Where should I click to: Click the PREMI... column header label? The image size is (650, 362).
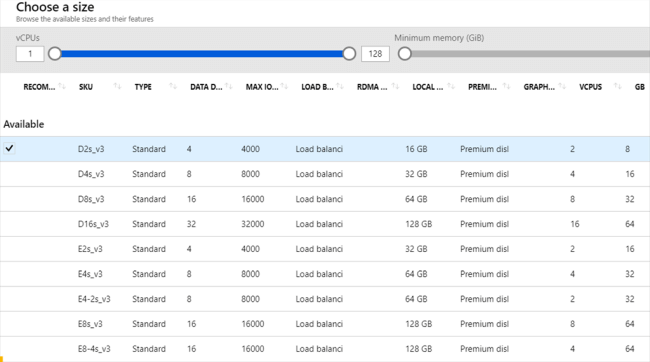482,87
